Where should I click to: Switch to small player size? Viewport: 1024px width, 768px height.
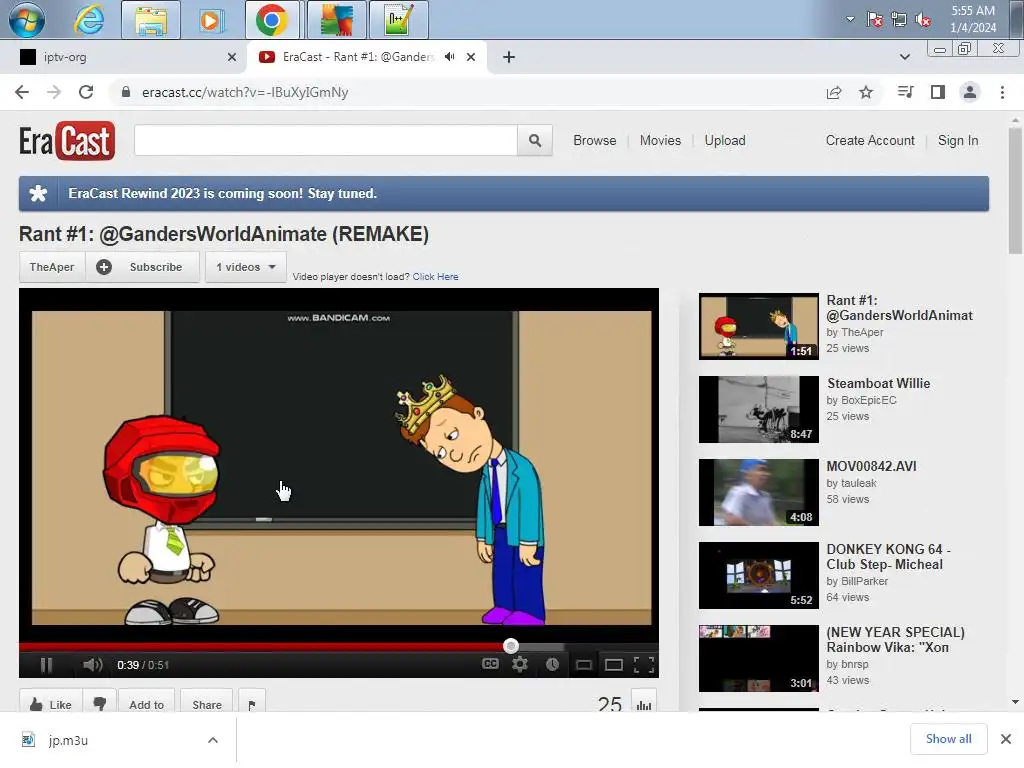pyautogui.click(x=583, y=665)
